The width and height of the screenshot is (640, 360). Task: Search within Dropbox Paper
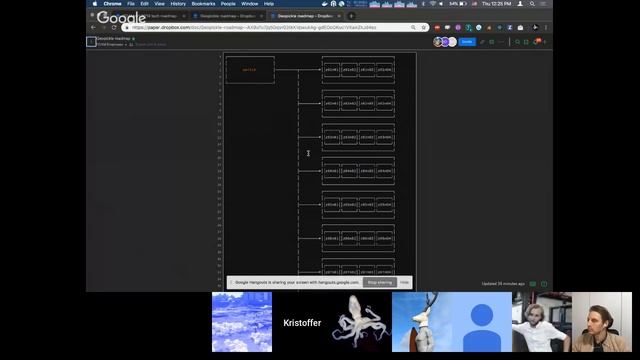[x=517, y=42]
